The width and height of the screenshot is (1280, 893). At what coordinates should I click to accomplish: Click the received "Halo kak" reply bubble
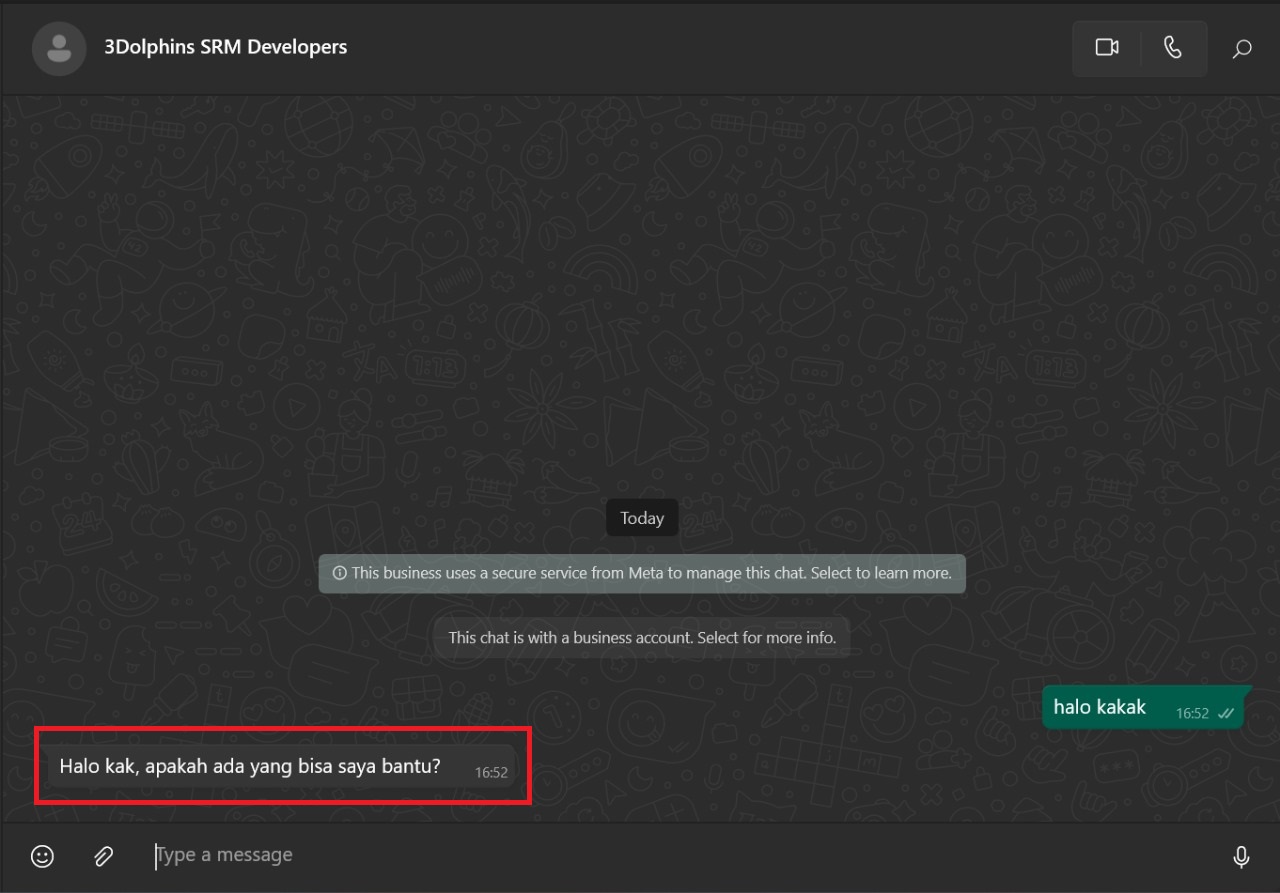pos(250,767)
